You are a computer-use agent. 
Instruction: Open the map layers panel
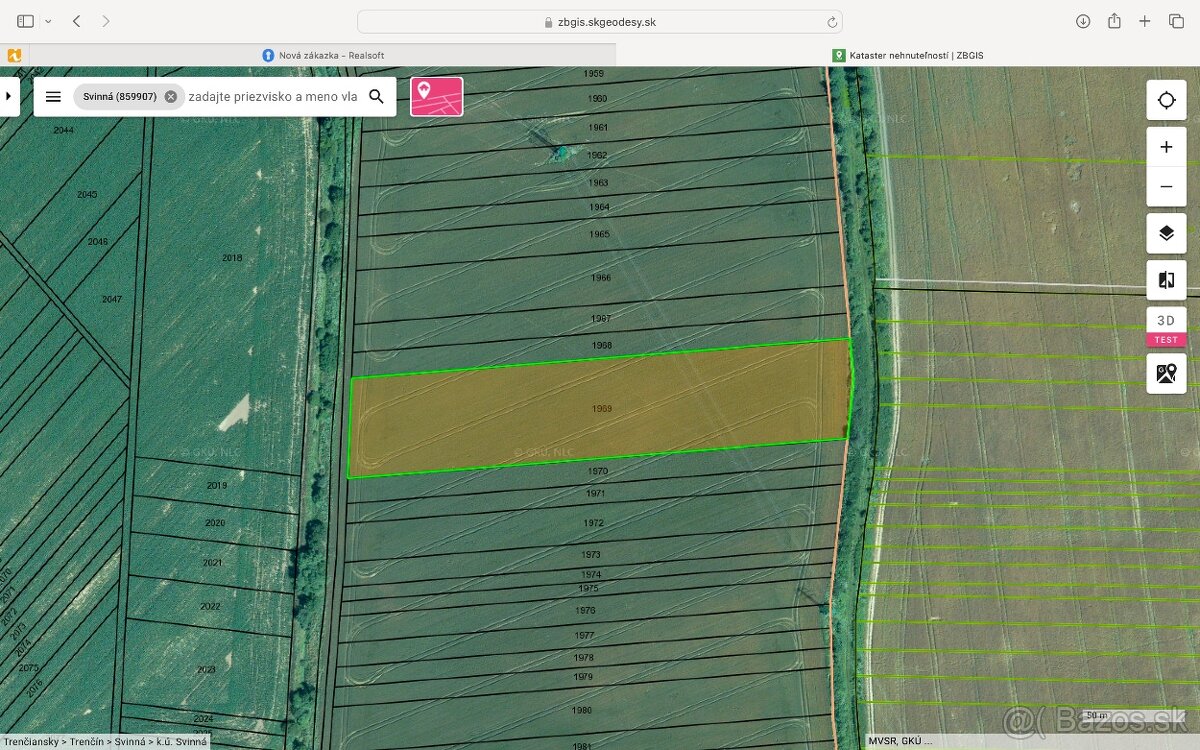(x=1166, y=234)
